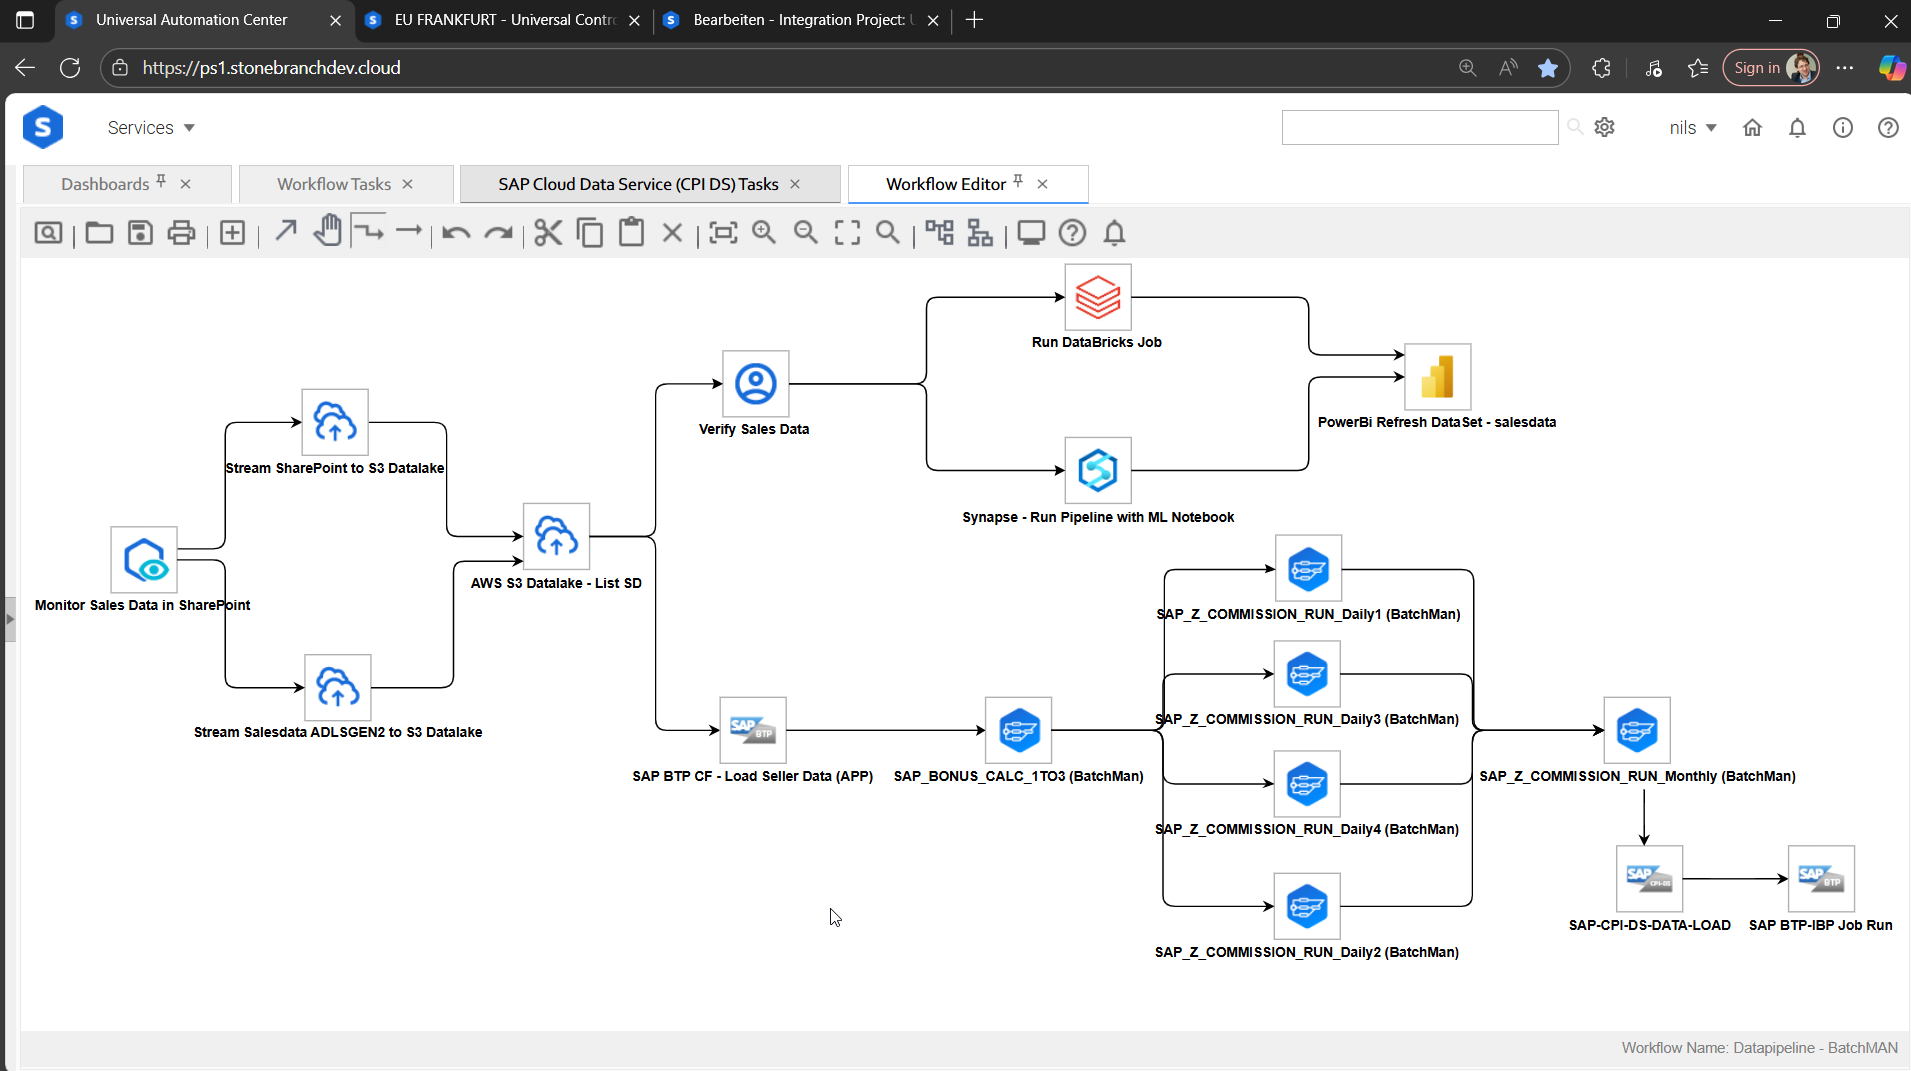Select the SAP_BONUS_CALC_1TO3 node
This screenshot has height=1071, width=1911.
point(1019,730)
